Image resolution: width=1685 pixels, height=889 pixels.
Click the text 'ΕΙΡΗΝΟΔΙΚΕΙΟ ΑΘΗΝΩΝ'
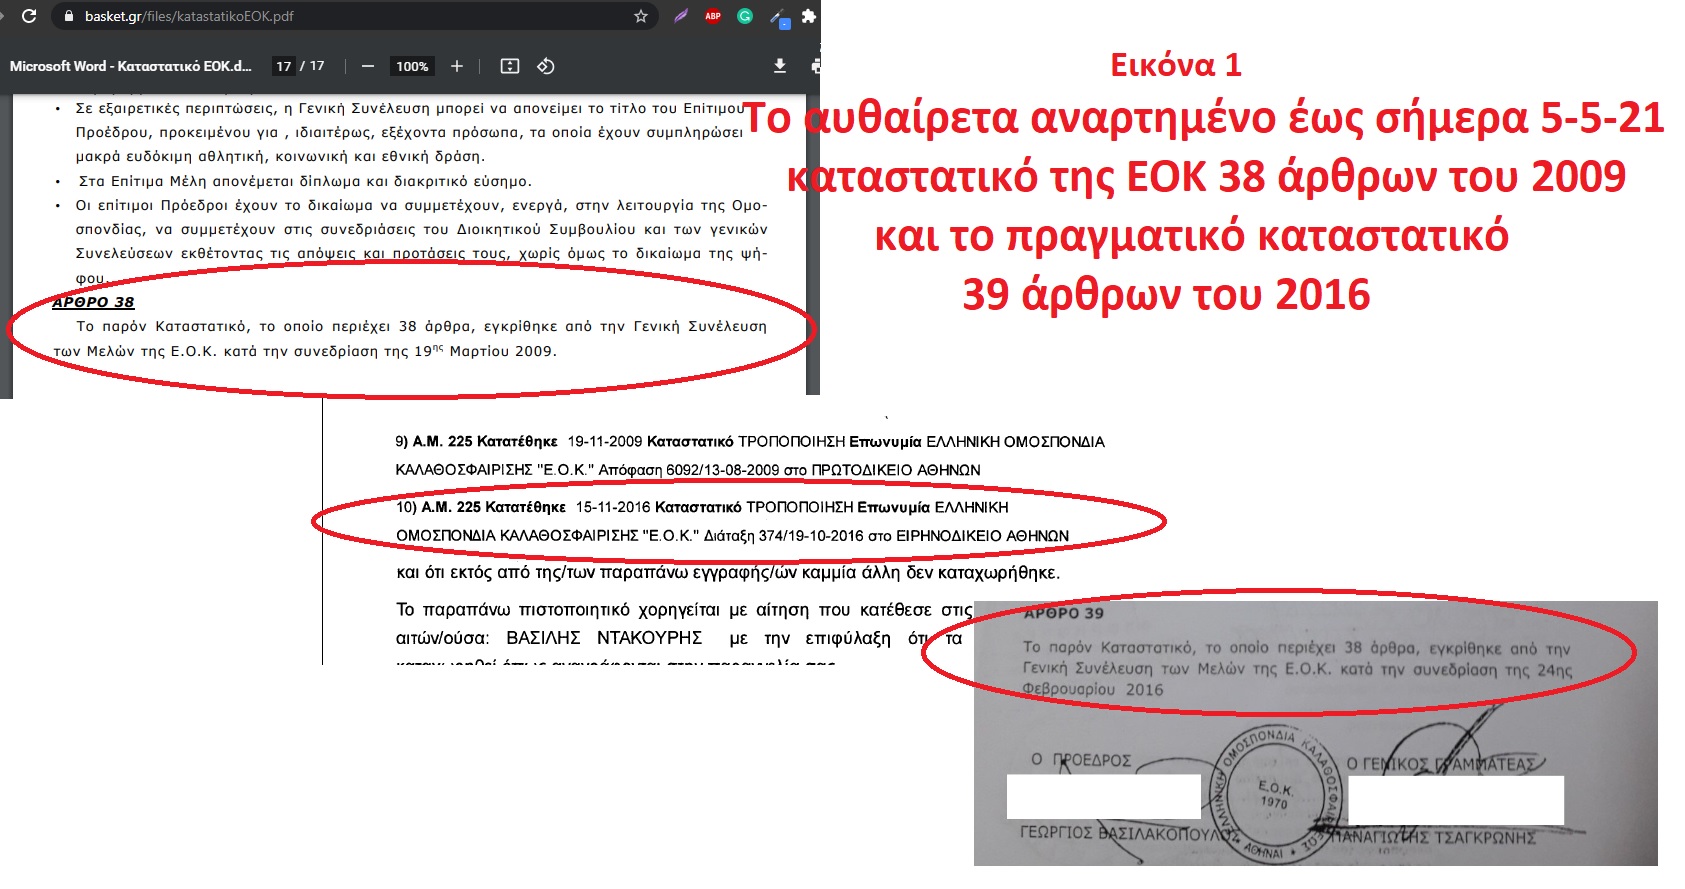pos(983,536)
